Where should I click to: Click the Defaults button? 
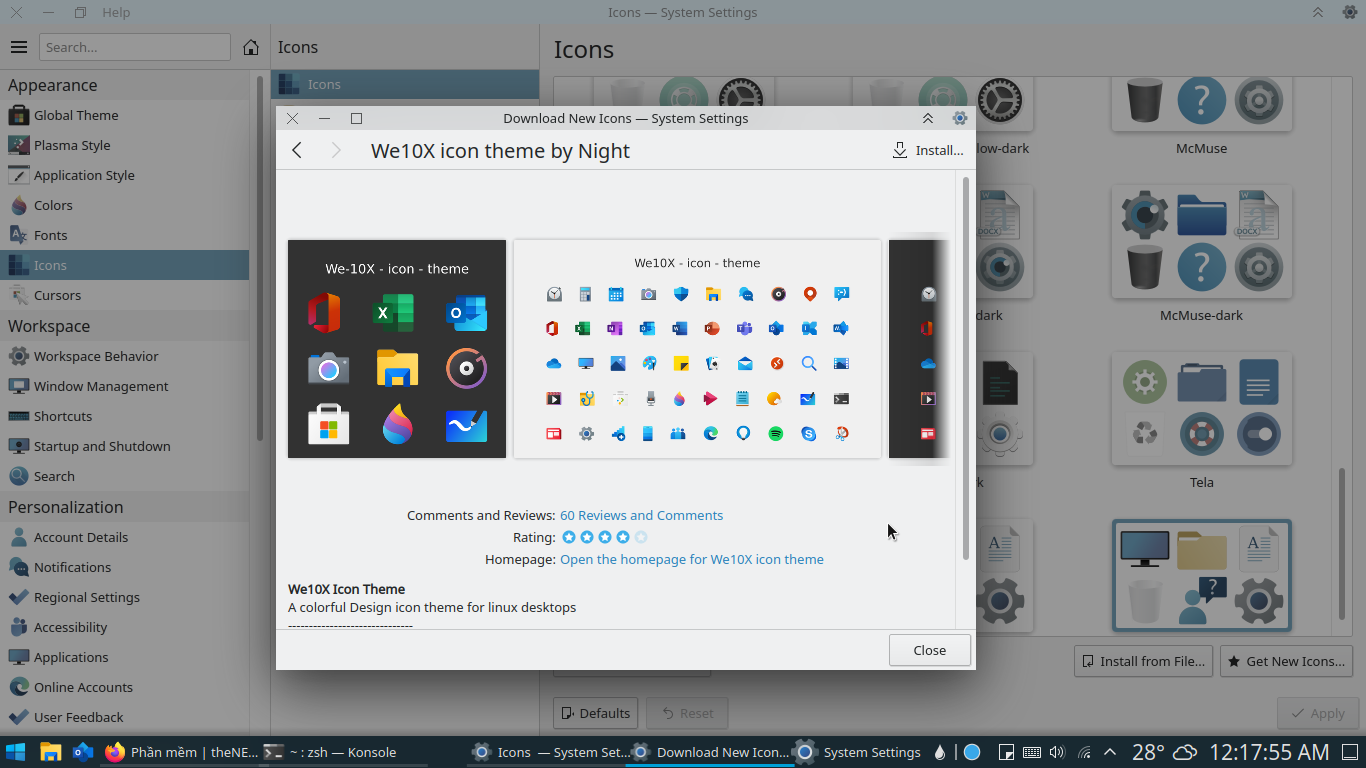596,713
